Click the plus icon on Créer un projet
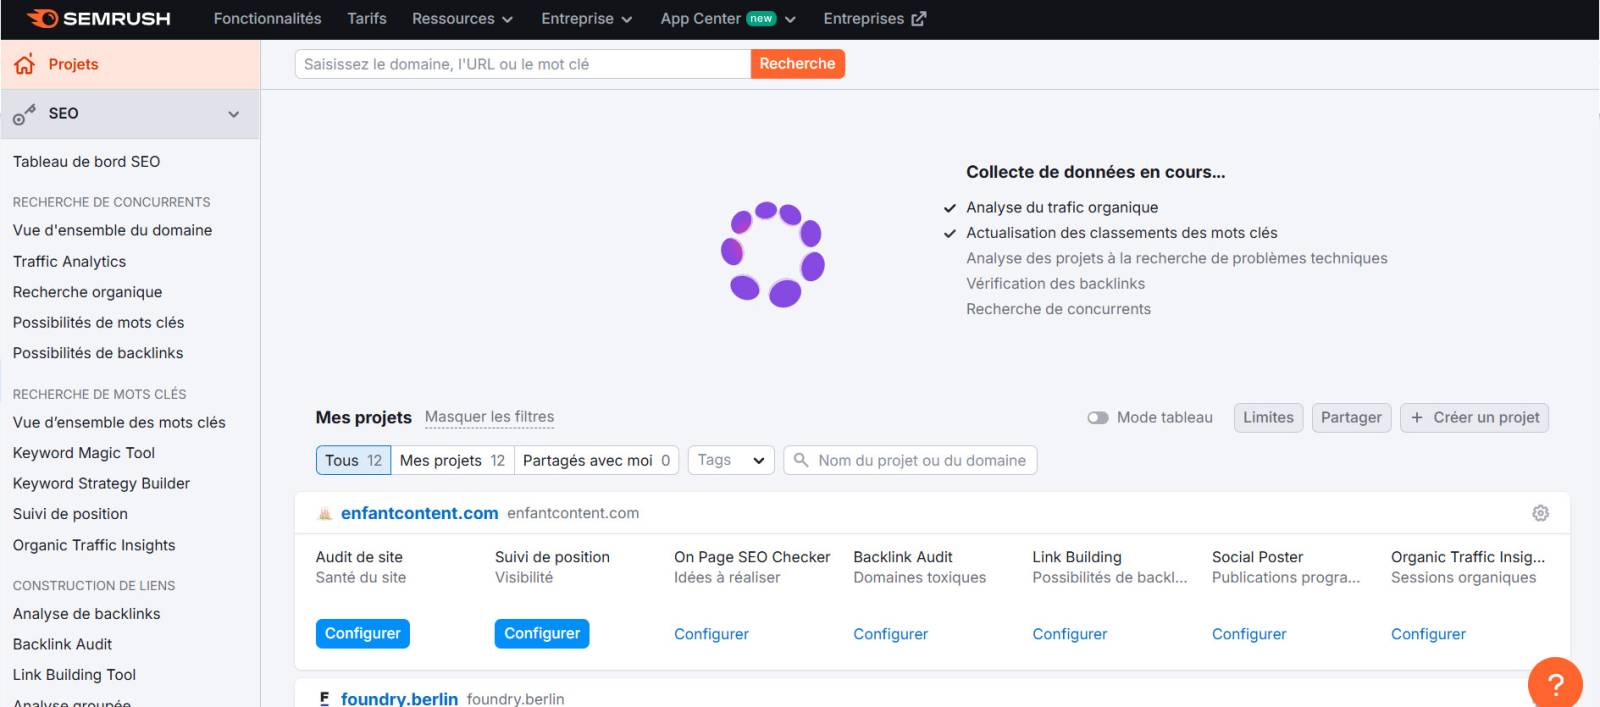This screenshot has height=707, width=1600. (1416, 418)
